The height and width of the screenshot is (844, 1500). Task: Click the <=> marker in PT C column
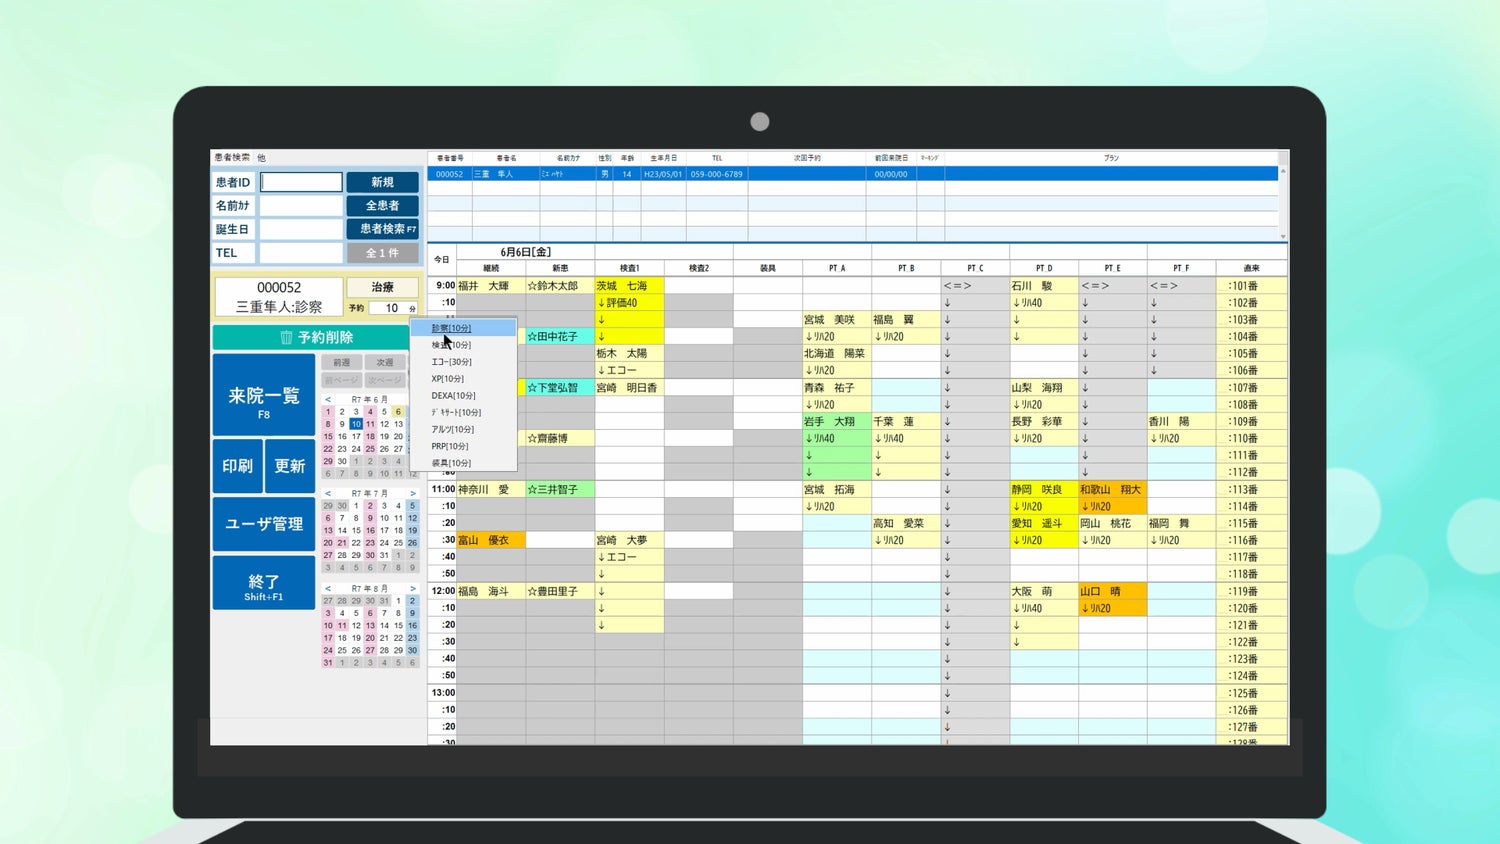point(957,286)
